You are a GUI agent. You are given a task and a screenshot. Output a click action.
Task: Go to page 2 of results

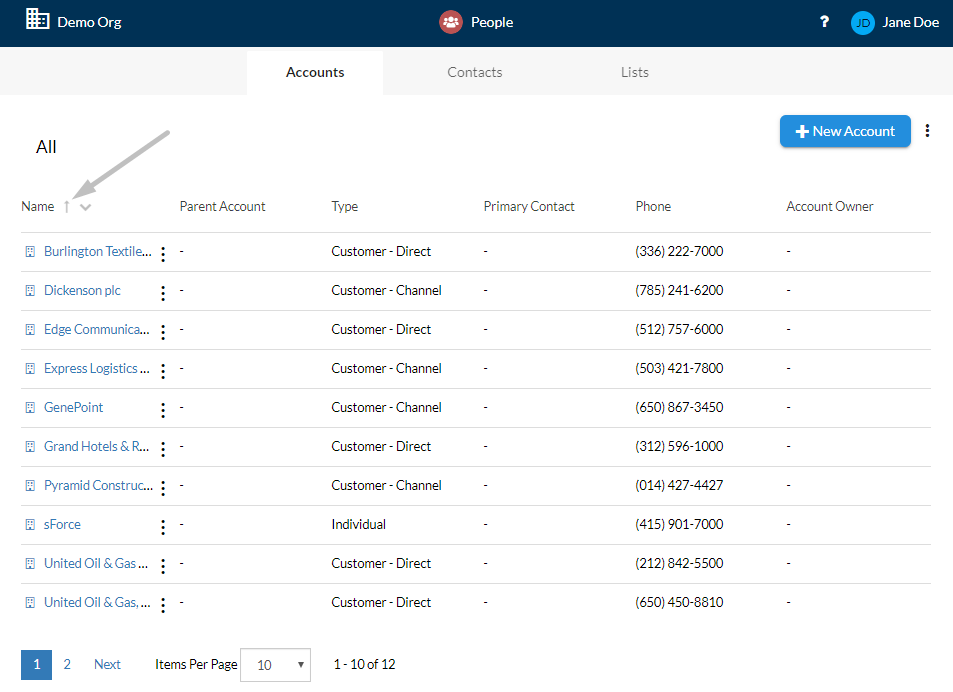(x=67, y=664)
